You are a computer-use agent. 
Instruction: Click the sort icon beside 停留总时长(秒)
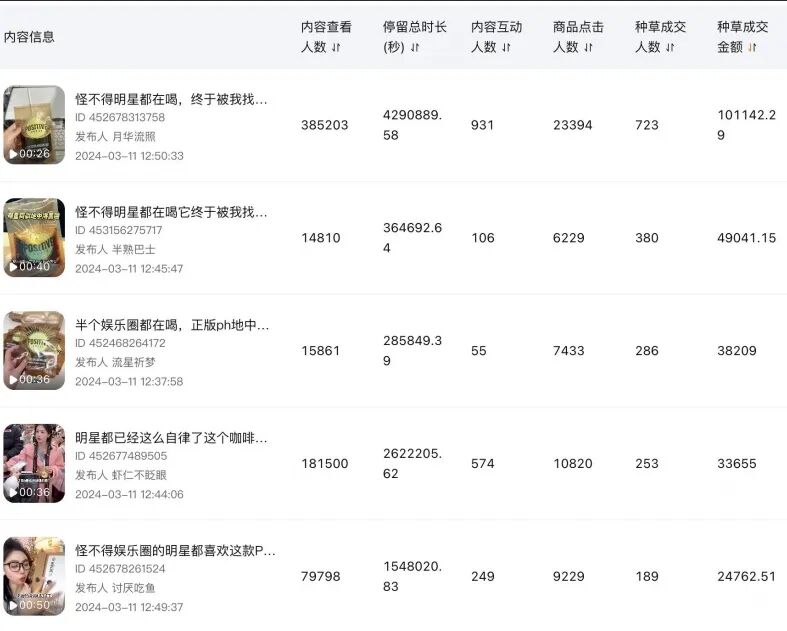coord(415,47)
